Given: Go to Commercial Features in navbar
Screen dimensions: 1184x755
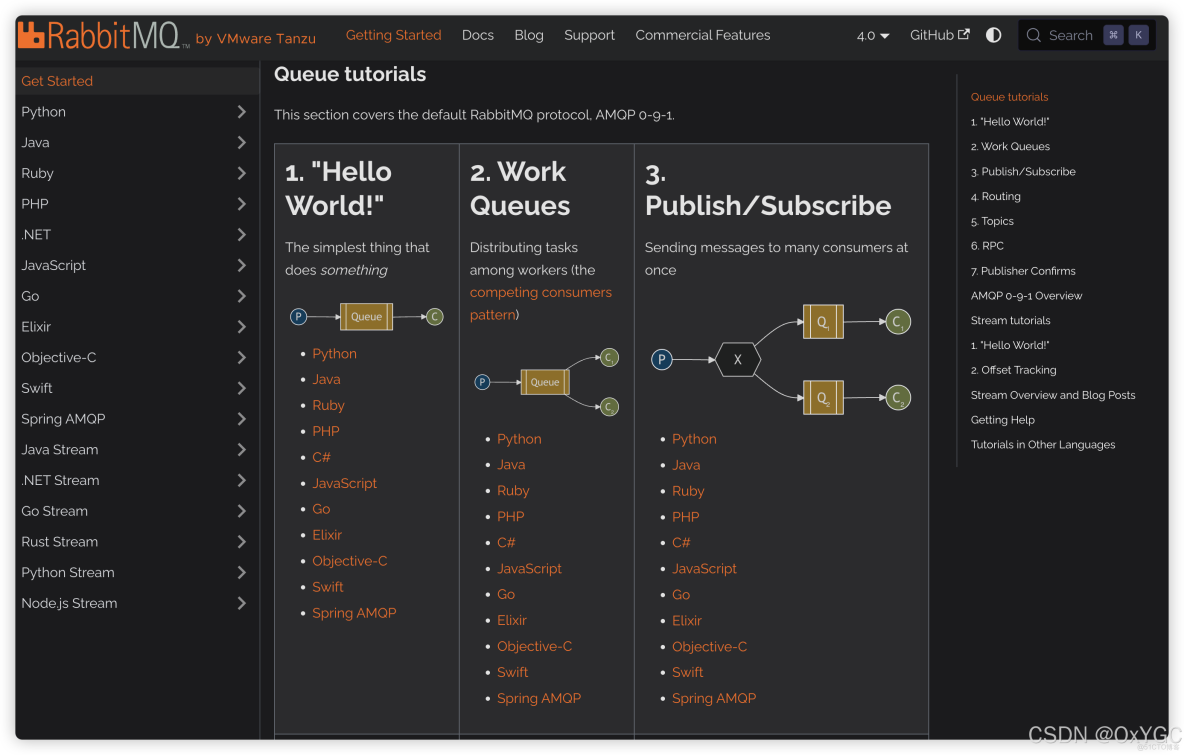Looking at the screenshot, I should pos(703,35).
